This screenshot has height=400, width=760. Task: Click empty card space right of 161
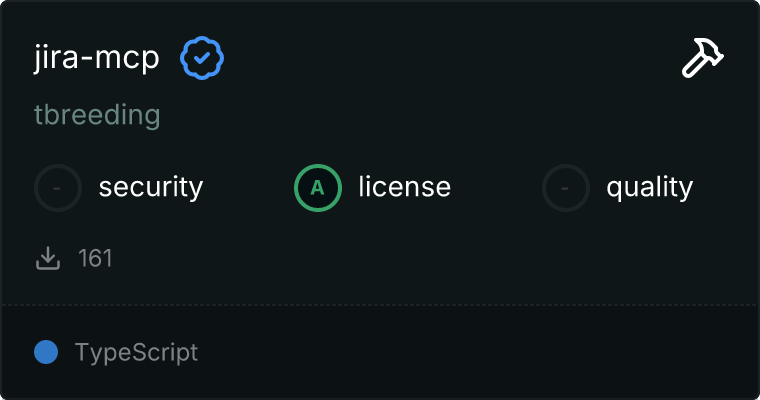pos(400,259)
